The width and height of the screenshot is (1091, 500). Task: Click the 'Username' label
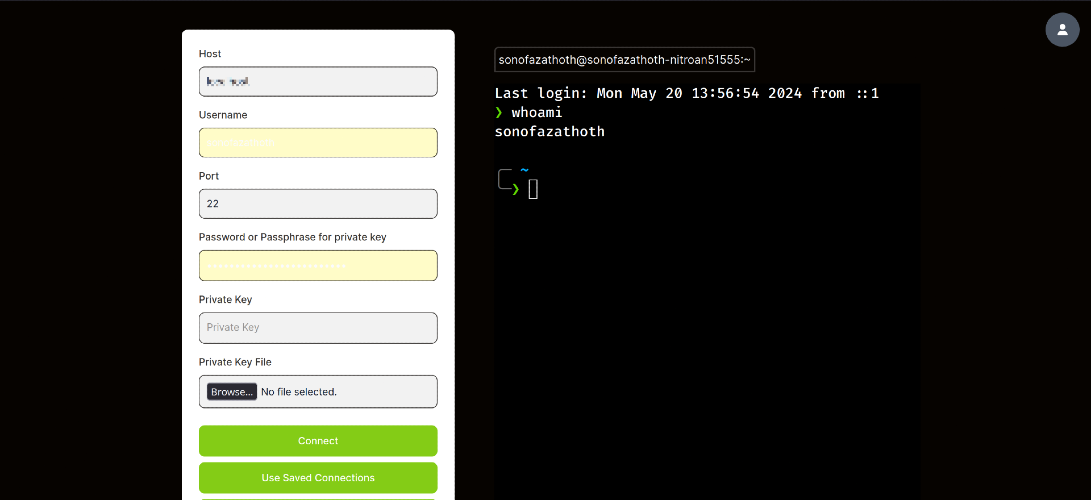223,115
